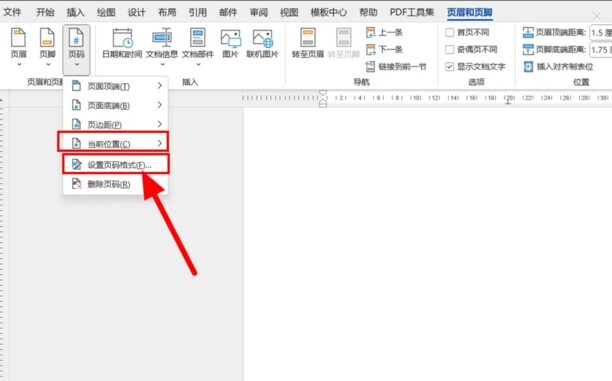Expand the 页面顶端 submenu arrow
The width and height of the screenshot is (612, 381).
coord(160,85)
